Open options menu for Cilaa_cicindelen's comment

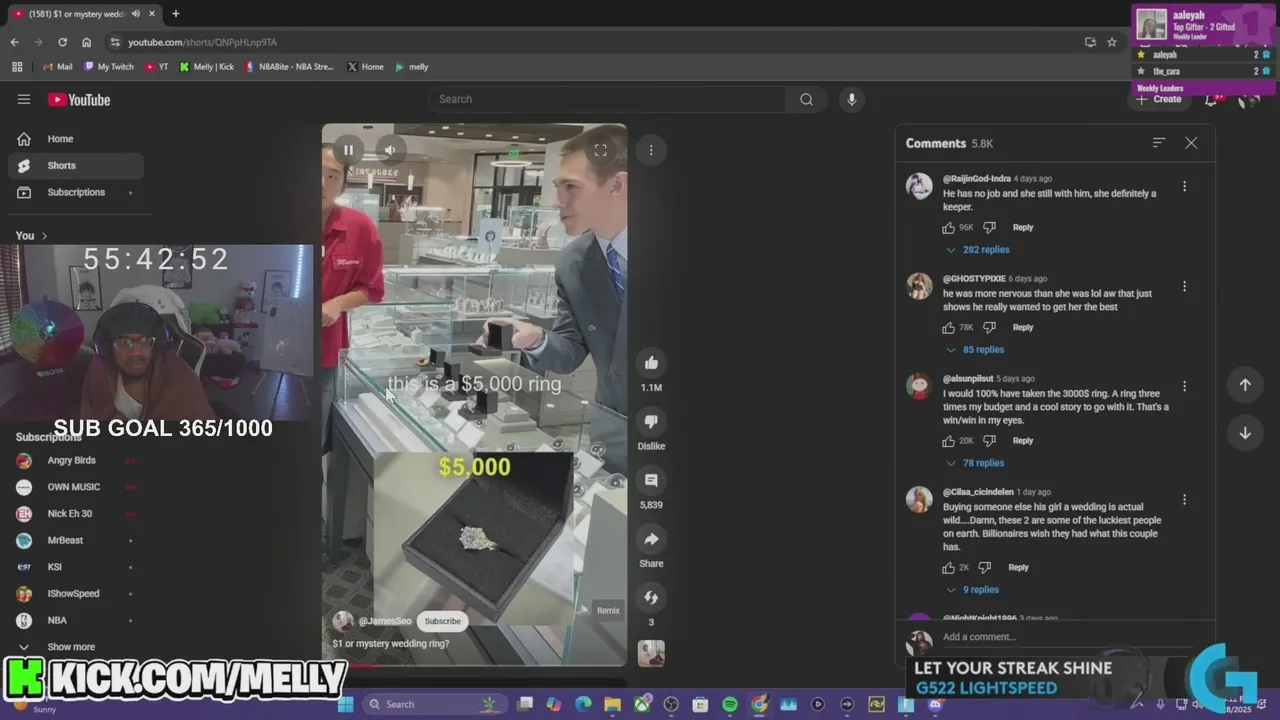click(1184, 499)
